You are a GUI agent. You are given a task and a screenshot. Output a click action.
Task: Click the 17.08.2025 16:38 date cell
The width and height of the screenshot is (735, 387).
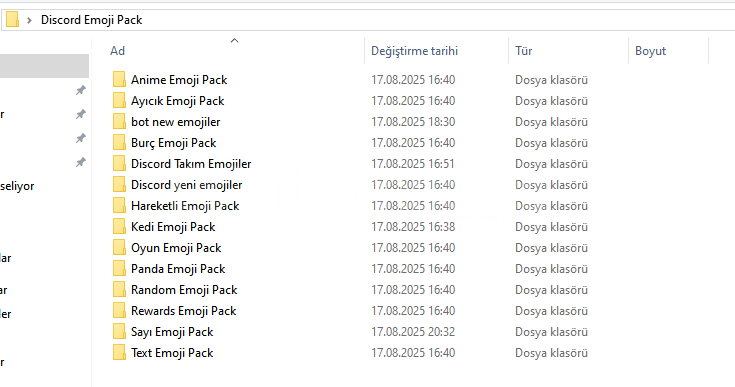click(x=413, y=227)
